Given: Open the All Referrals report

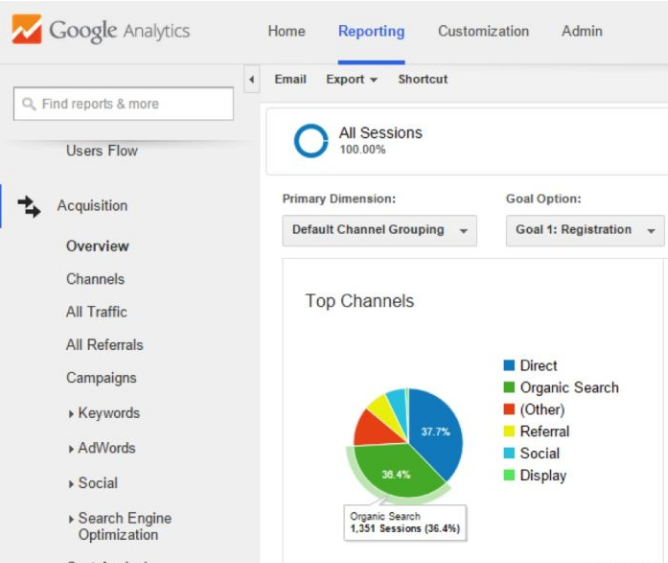Looking at the screenshot, I should point(105,345).
